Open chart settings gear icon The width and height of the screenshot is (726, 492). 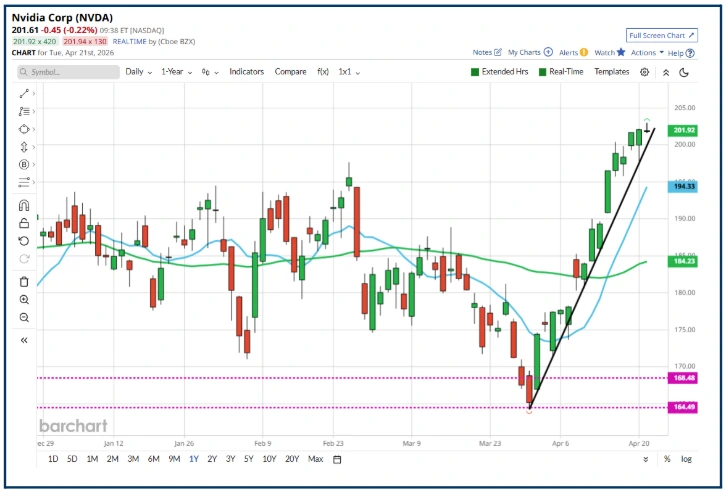(644, 72)
